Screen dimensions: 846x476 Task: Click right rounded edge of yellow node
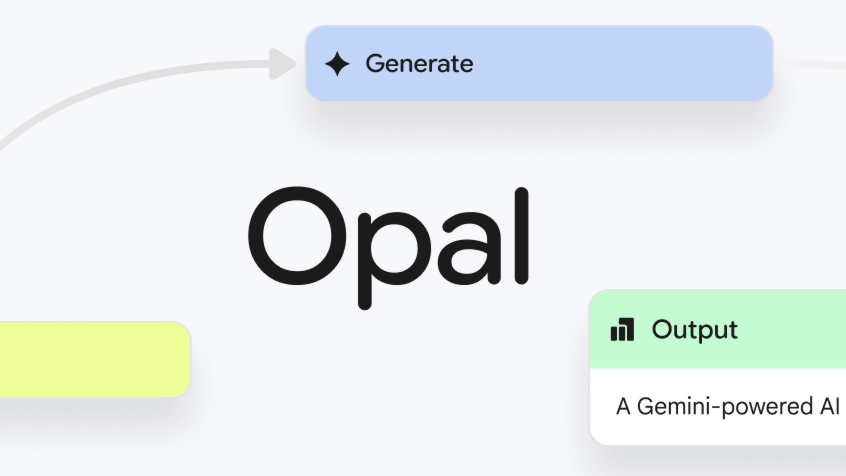188,360
